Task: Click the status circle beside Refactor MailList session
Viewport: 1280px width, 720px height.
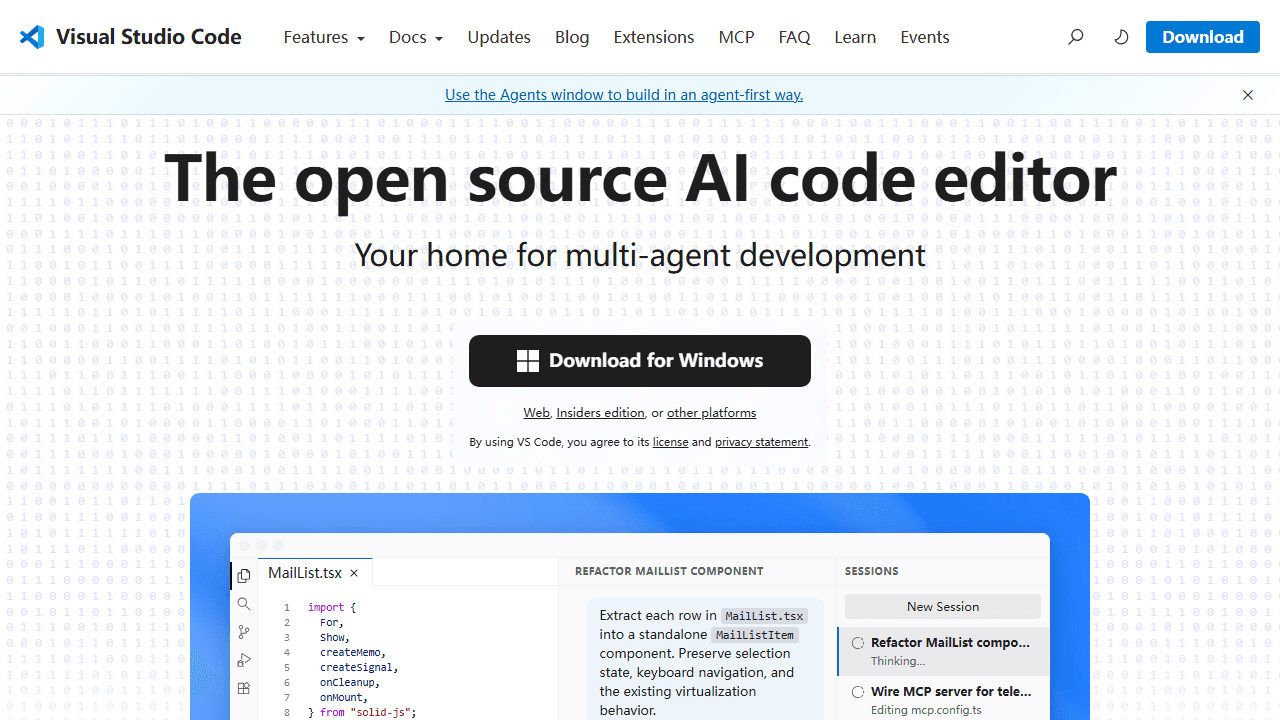Action: coord(858,643)
